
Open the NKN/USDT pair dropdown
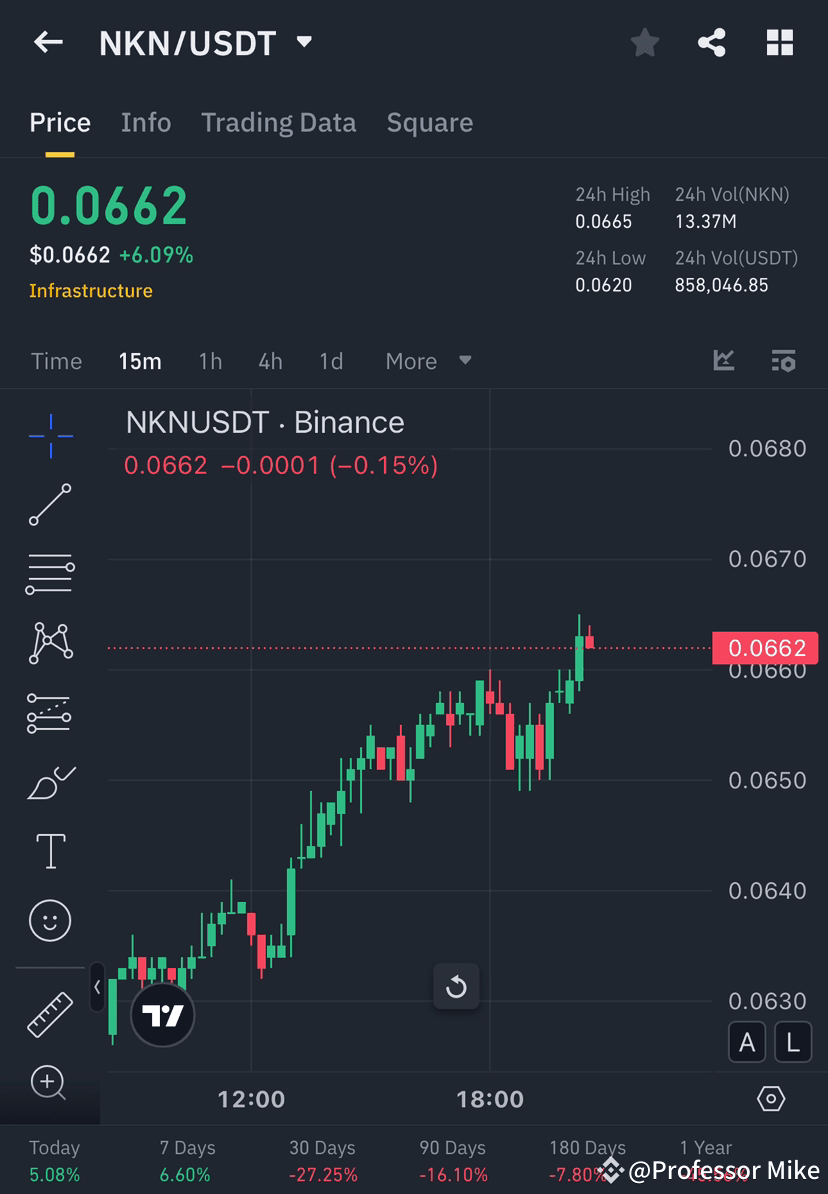tap(303, 42)
